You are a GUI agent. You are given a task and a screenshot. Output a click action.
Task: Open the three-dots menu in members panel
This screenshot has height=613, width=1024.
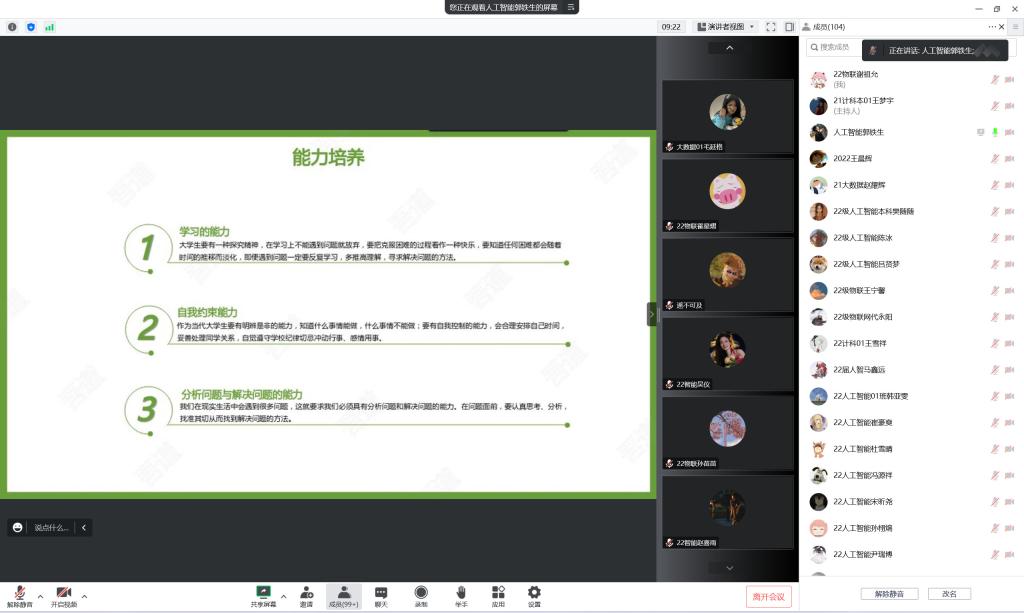click(x=991, y=27)
